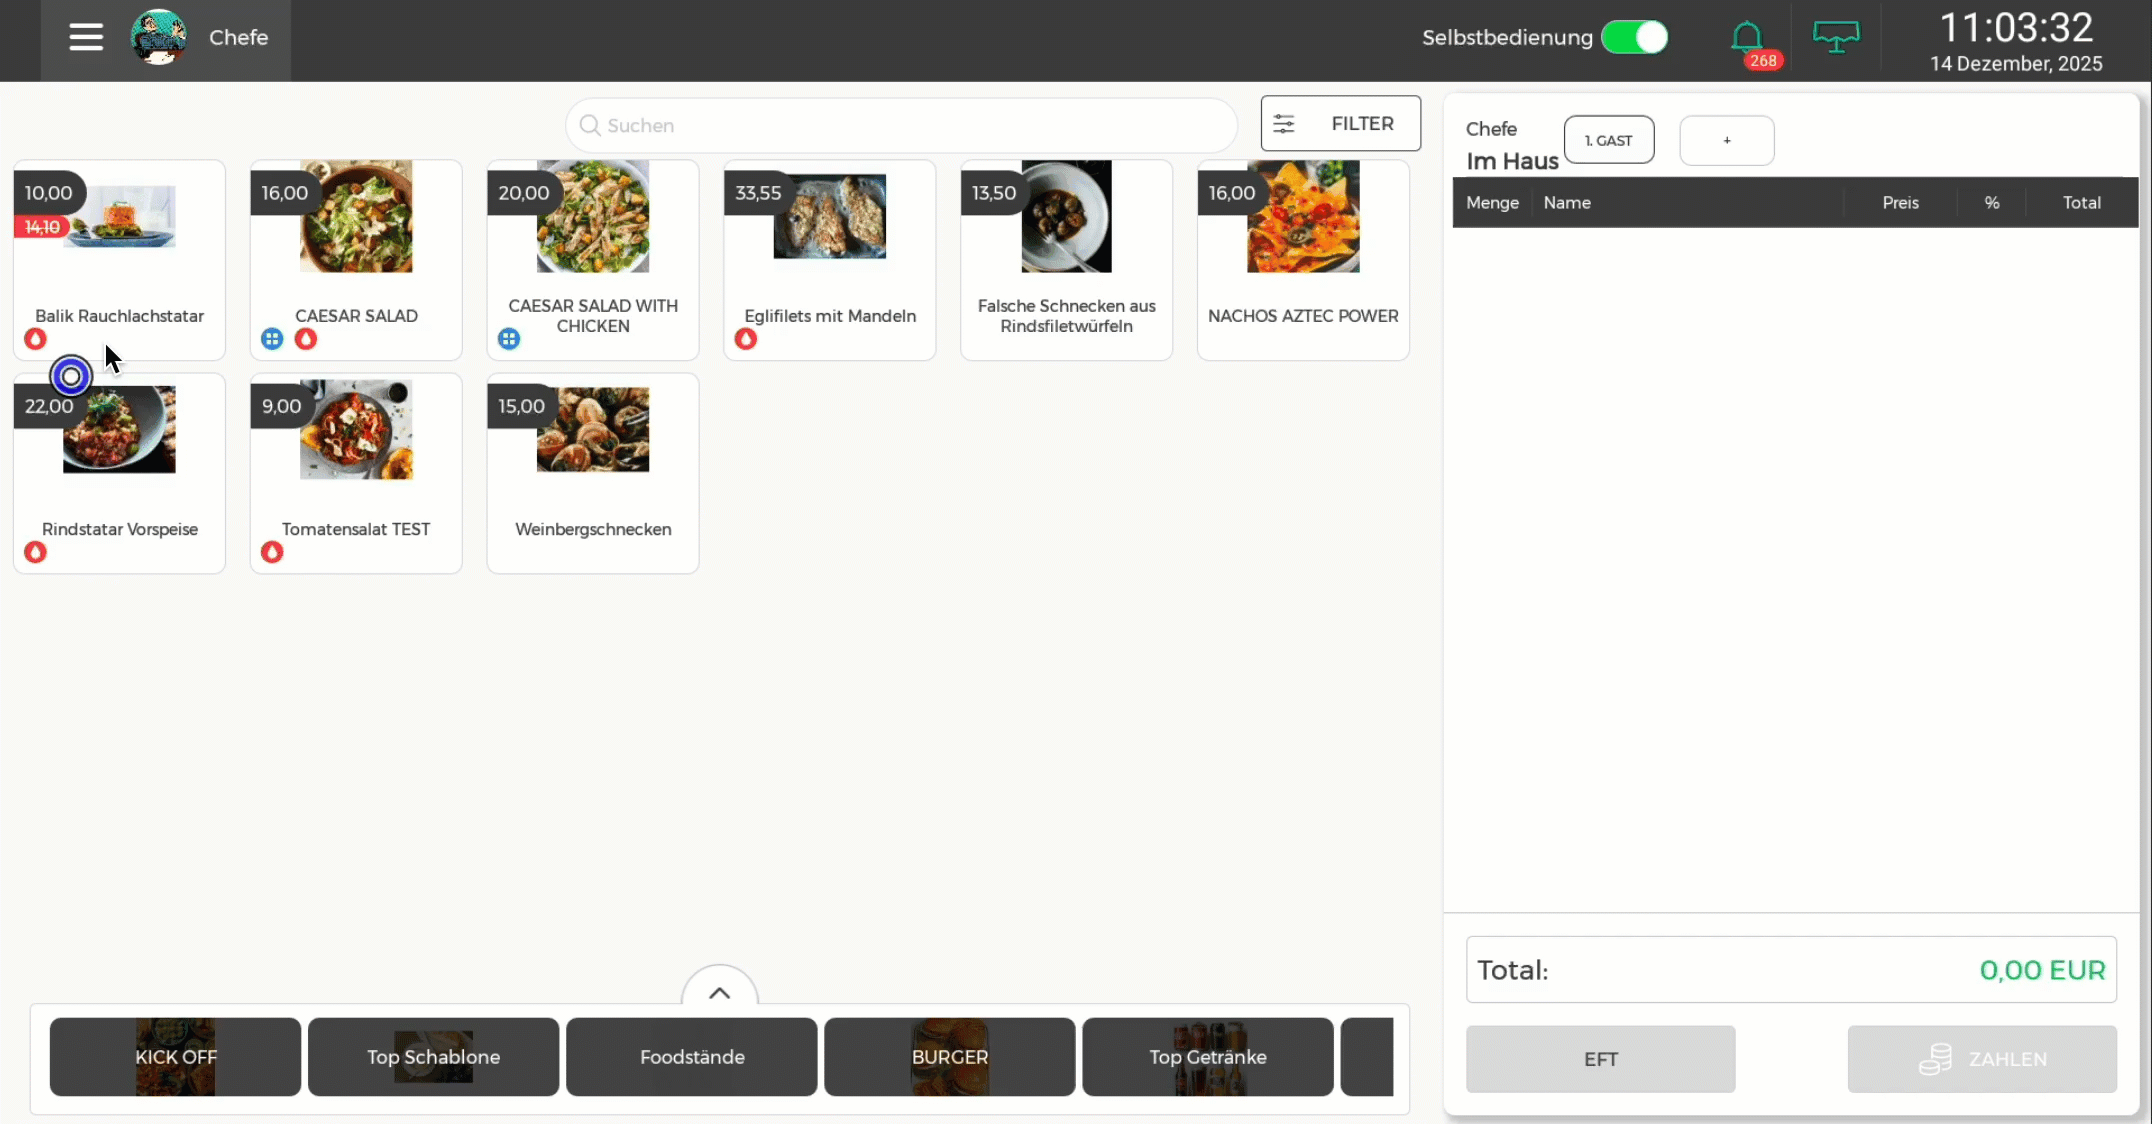Image resolution: width=2152 pixels, height=1124 pixels.
Task: Open the hamburger main menu
Action: pos(86,38)
